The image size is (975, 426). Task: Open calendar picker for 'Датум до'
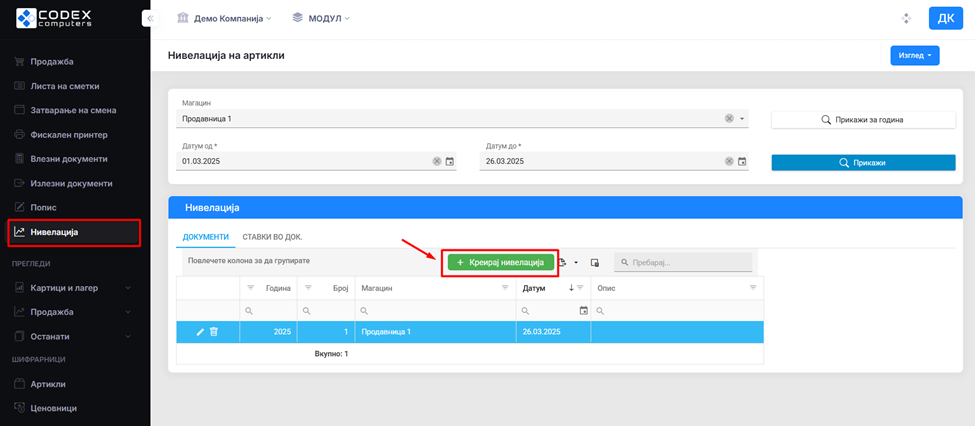741,161
